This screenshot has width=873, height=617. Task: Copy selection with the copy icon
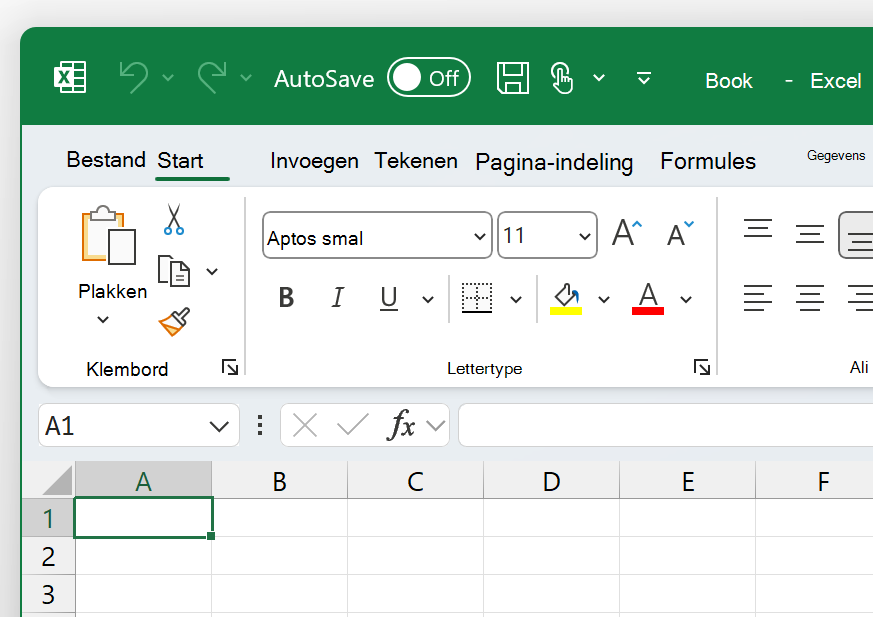(174, 271)
